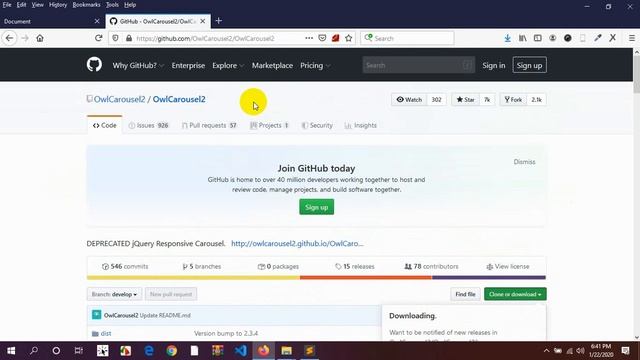Open the OwlCarousel2 repository name link
This screenshot has width=640, height=360.
click(179, 99)
